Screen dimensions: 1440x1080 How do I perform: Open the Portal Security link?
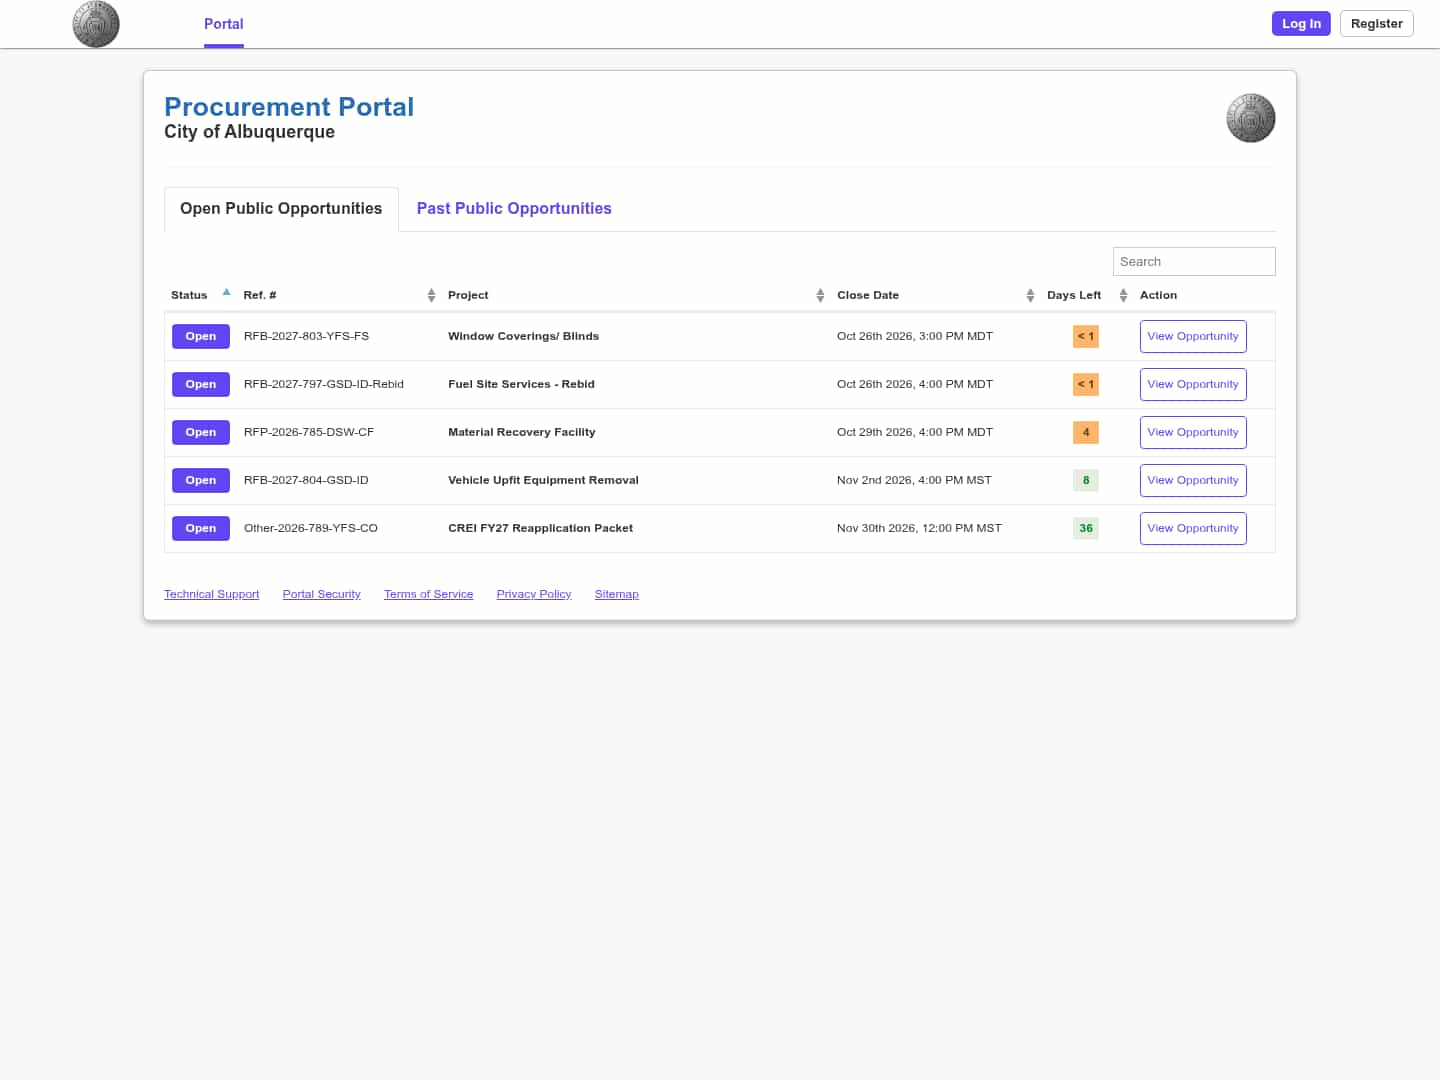click(321, 594)
